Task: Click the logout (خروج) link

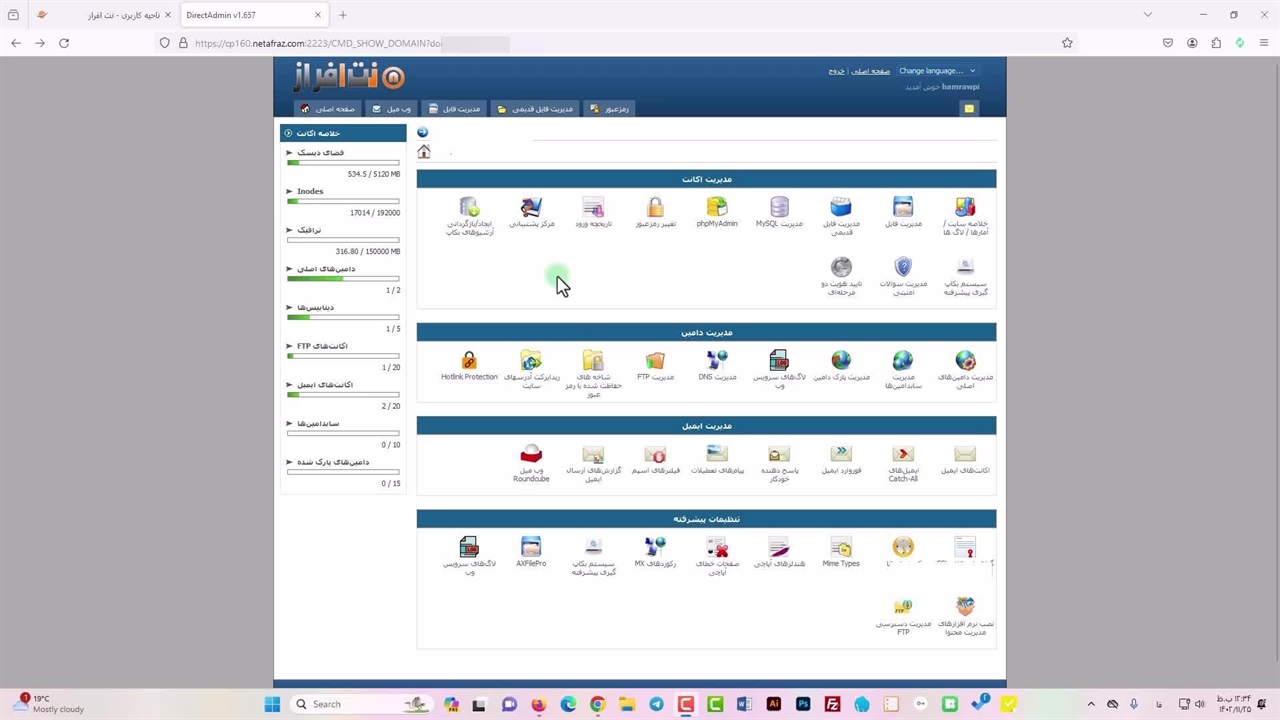Action: [x=836, y=71]
